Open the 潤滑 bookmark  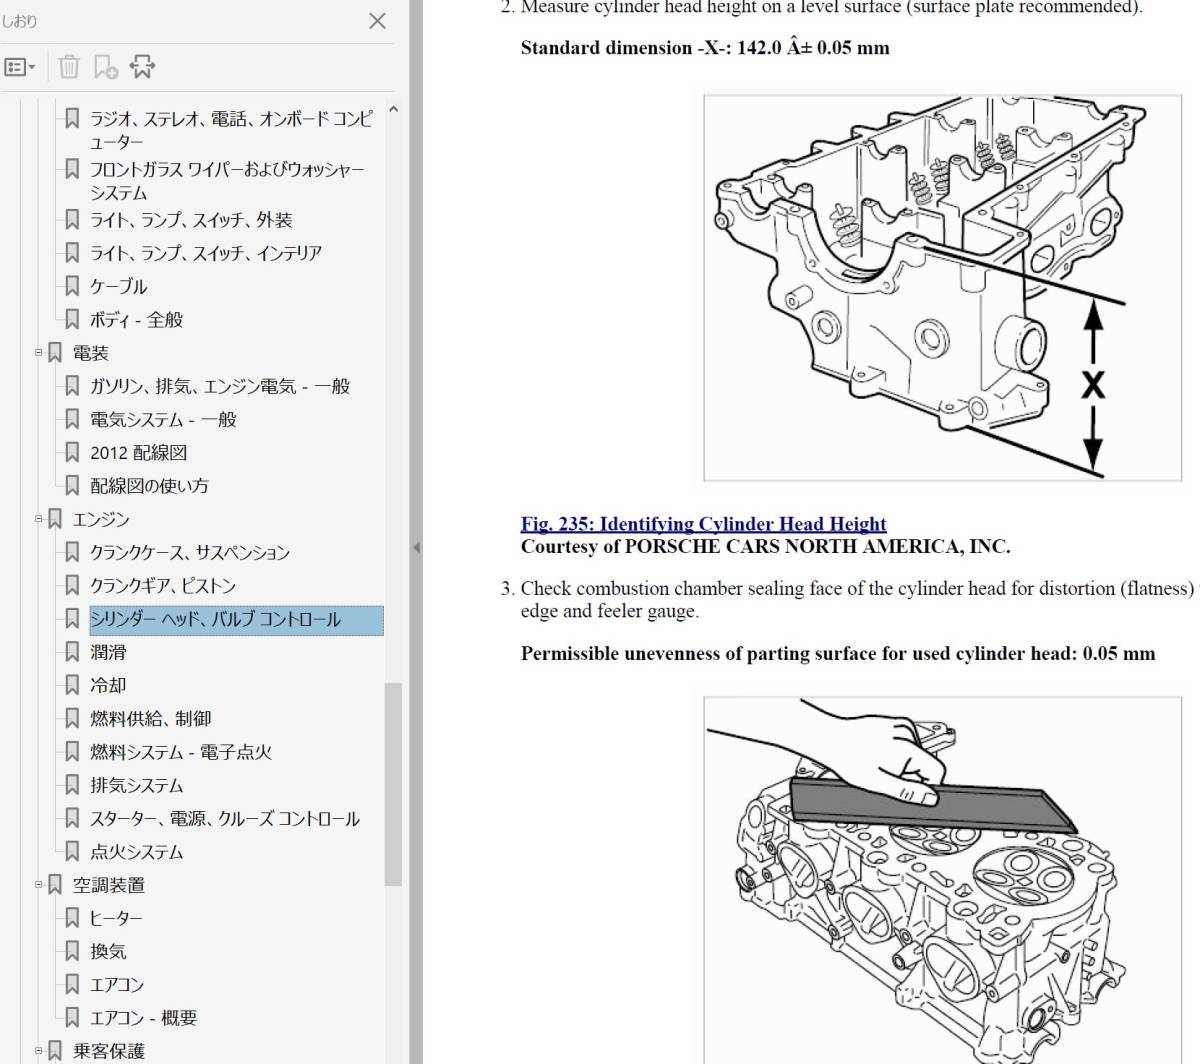pos(108,652)
